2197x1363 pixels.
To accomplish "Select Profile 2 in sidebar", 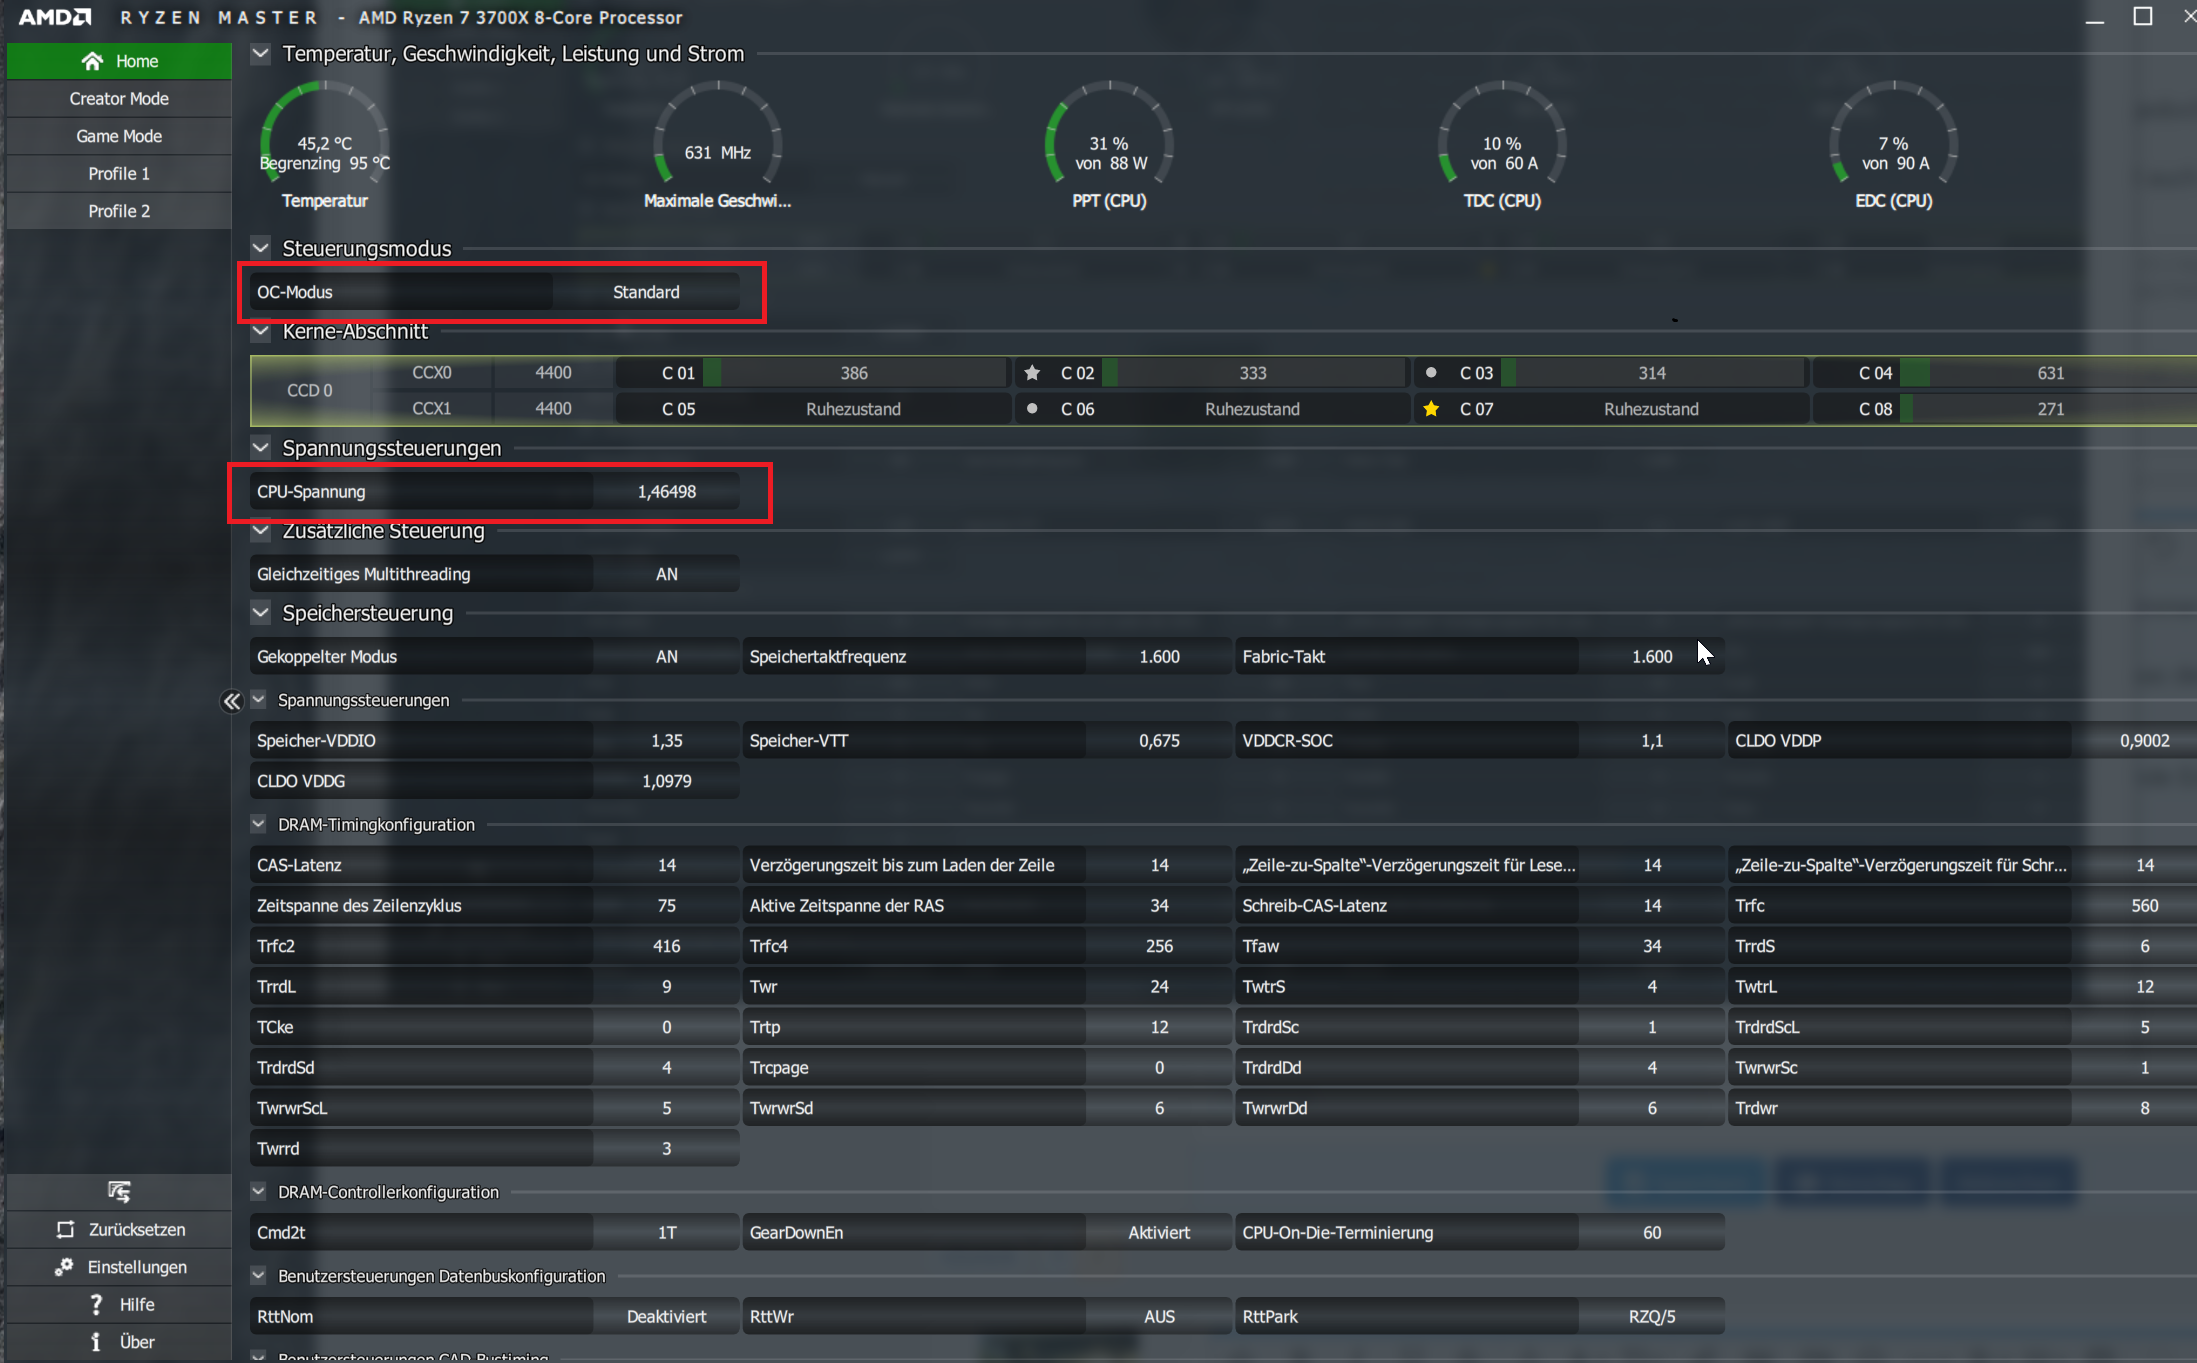I will 119,211.
